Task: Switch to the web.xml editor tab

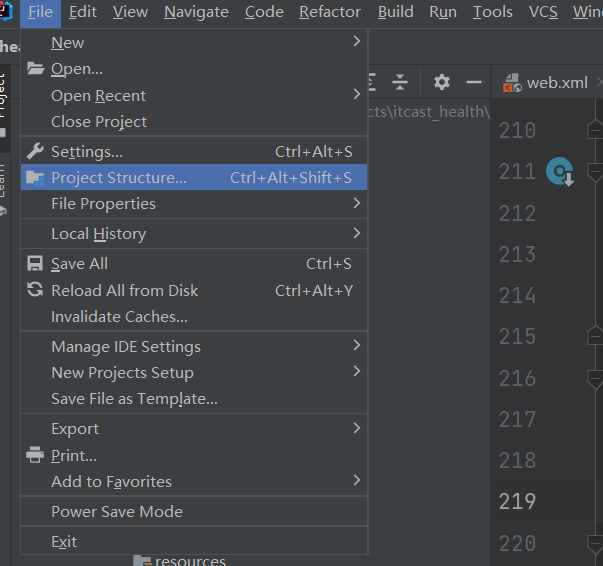Action: coord(557,83)
